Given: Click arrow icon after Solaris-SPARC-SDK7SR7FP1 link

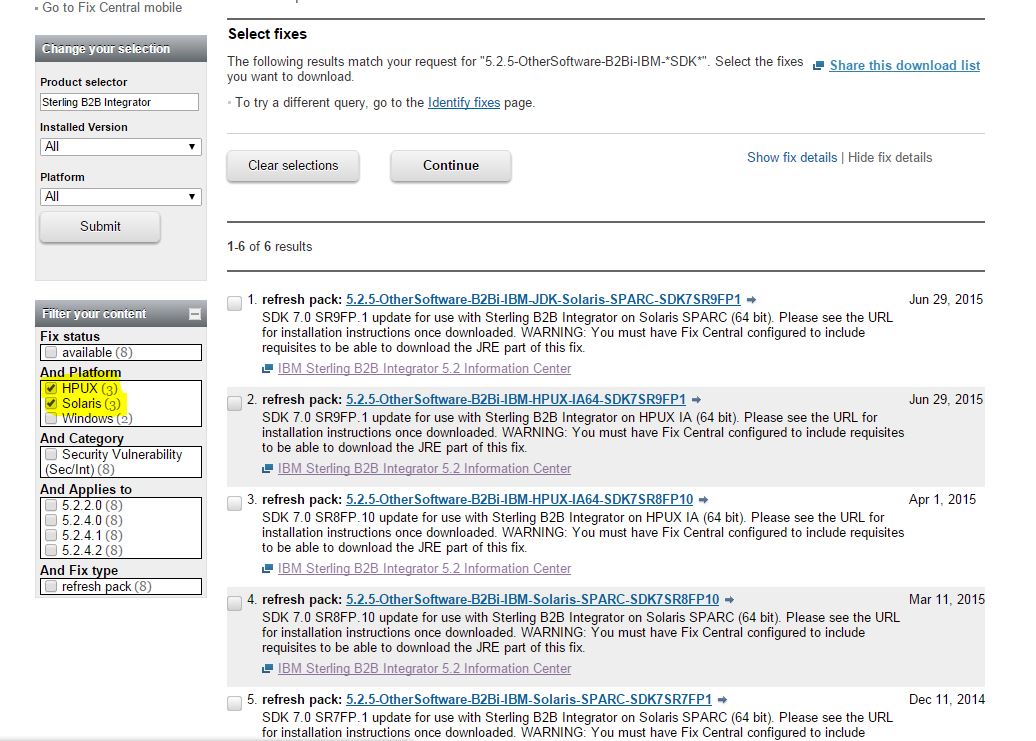Looking at the screenshot, I should tap(721, 700).
